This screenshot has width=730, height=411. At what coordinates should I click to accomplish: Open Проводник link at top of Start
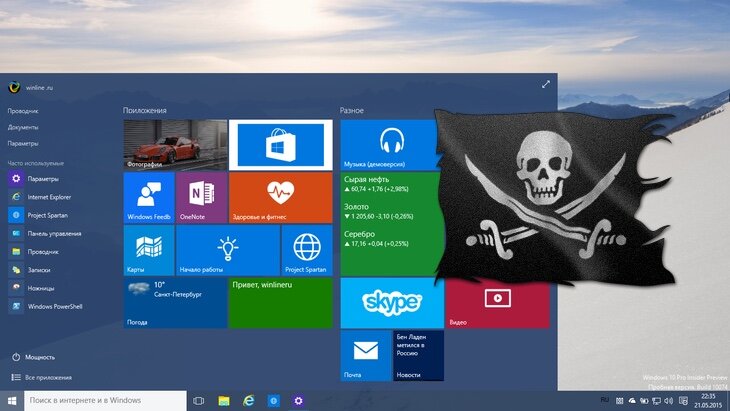pos(23,111)
